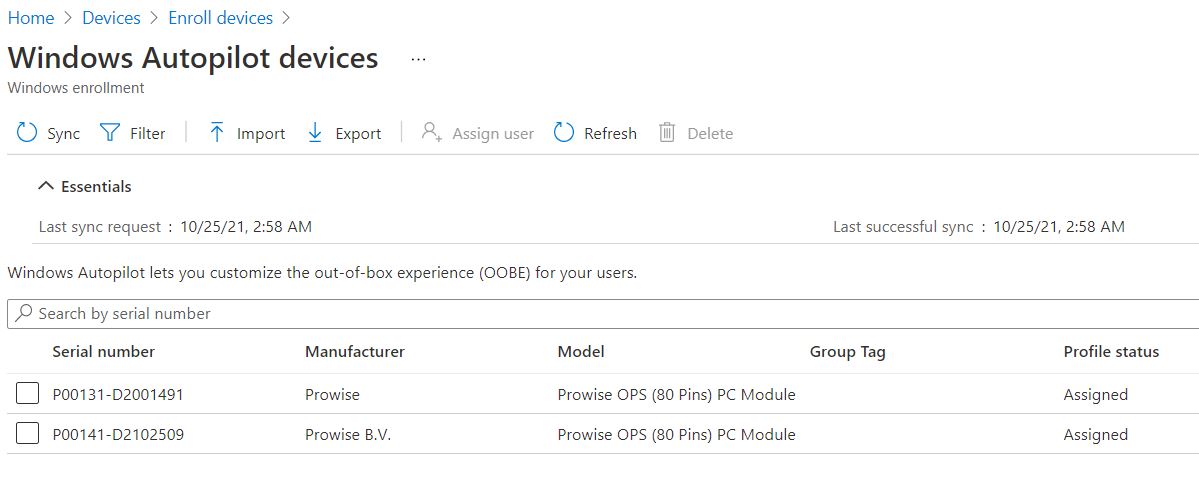Sort by Serial number column header
Image resolution: width=1199 pixels, height=494 pixels.
pos(103,352)
